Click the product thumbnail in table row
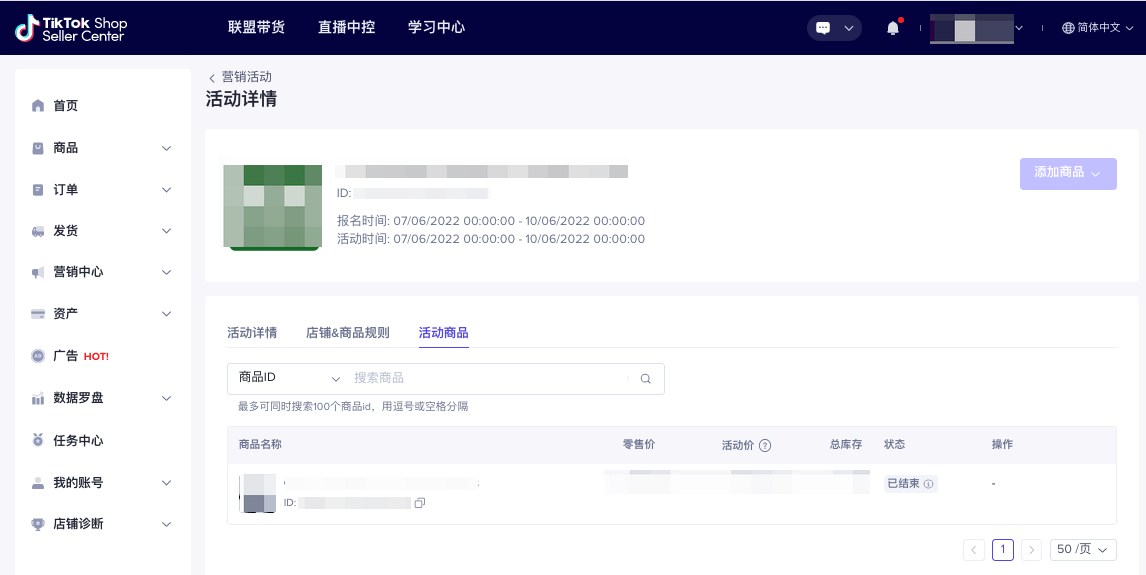 pyautogui.click(x=259, y=493)
